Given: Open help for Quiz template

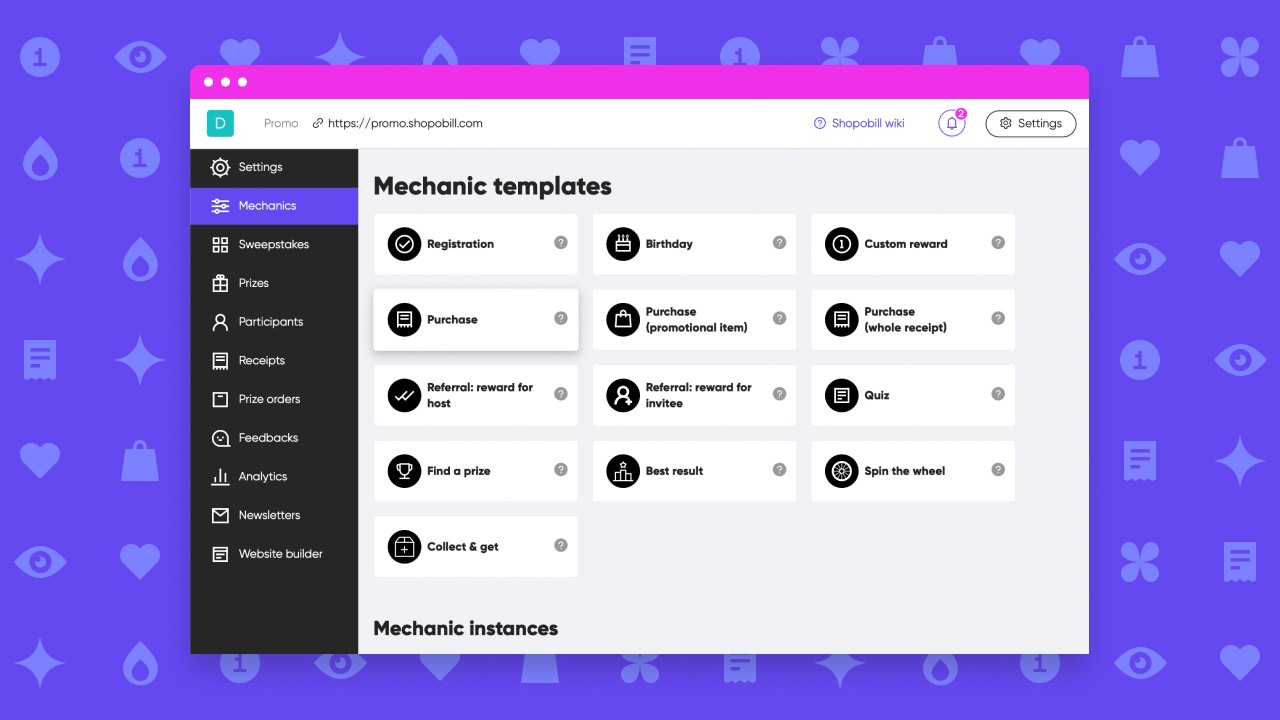Looking at the screenshot, I should [998, 394].
